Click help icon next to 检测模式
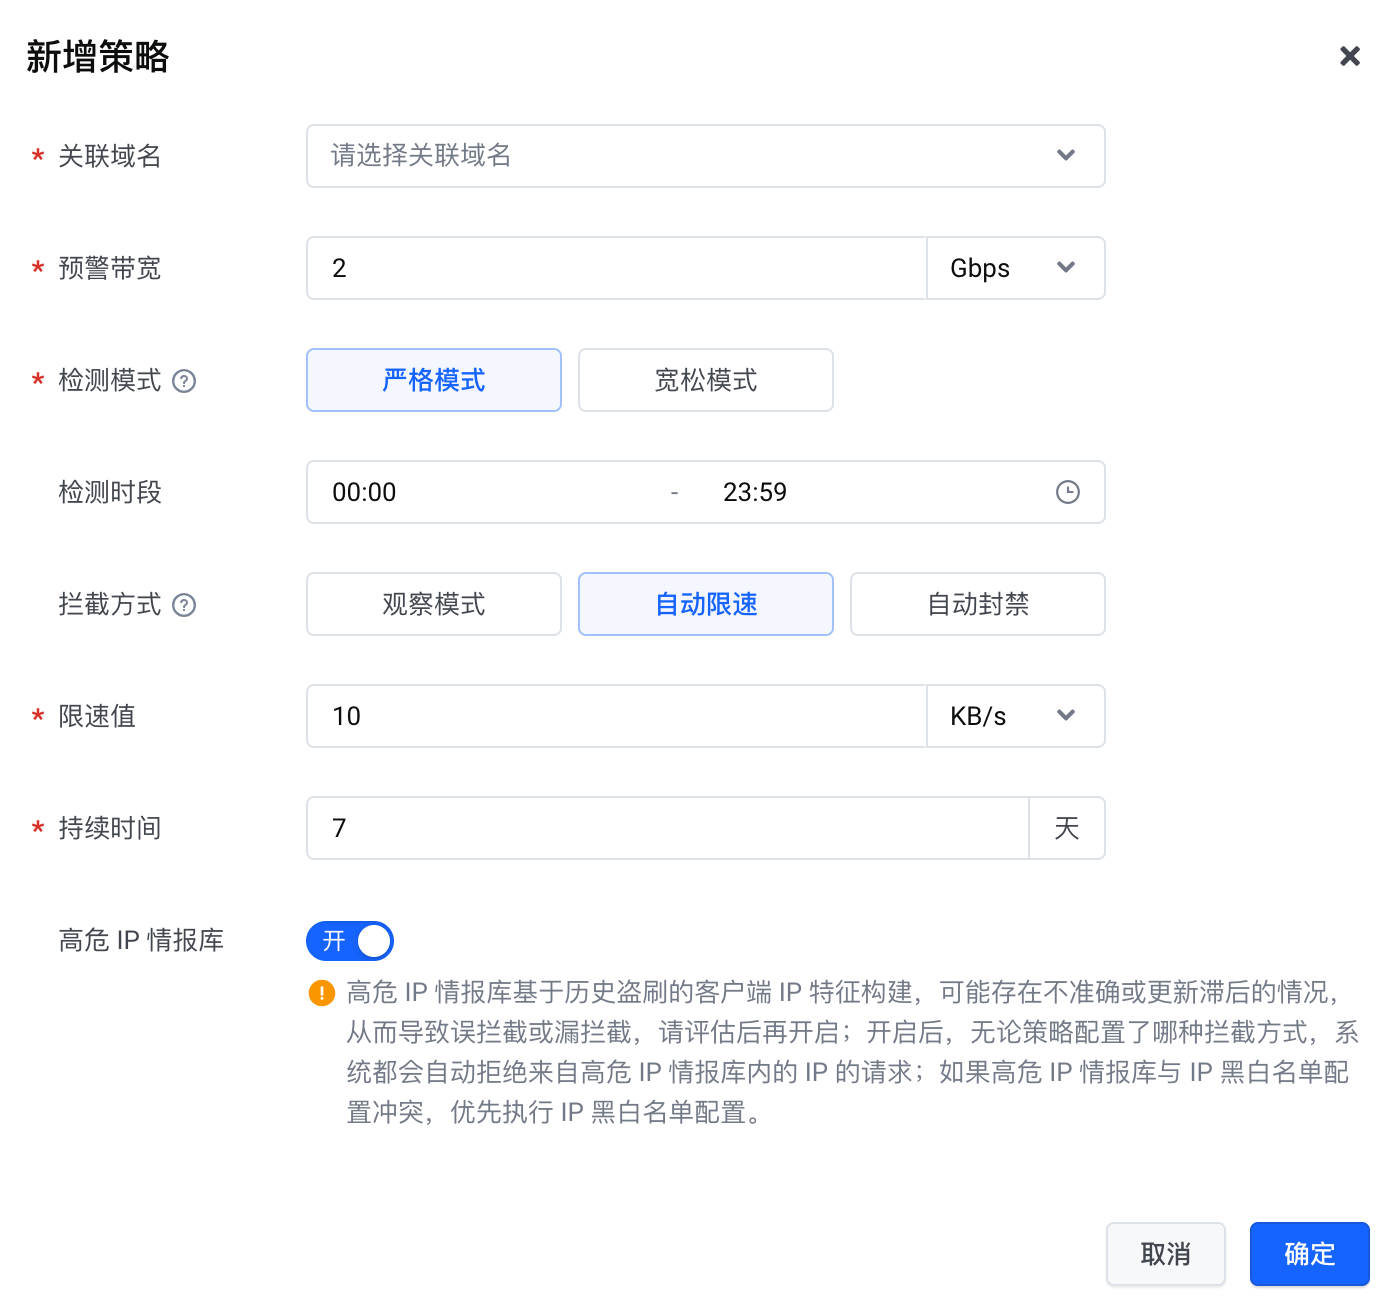Viewport: 1390px width, 1306px height. tap(184, 381)
